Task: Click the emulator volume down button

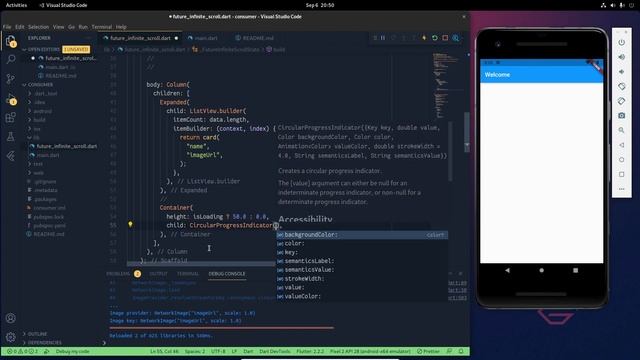Action: (x=621, y=72)
